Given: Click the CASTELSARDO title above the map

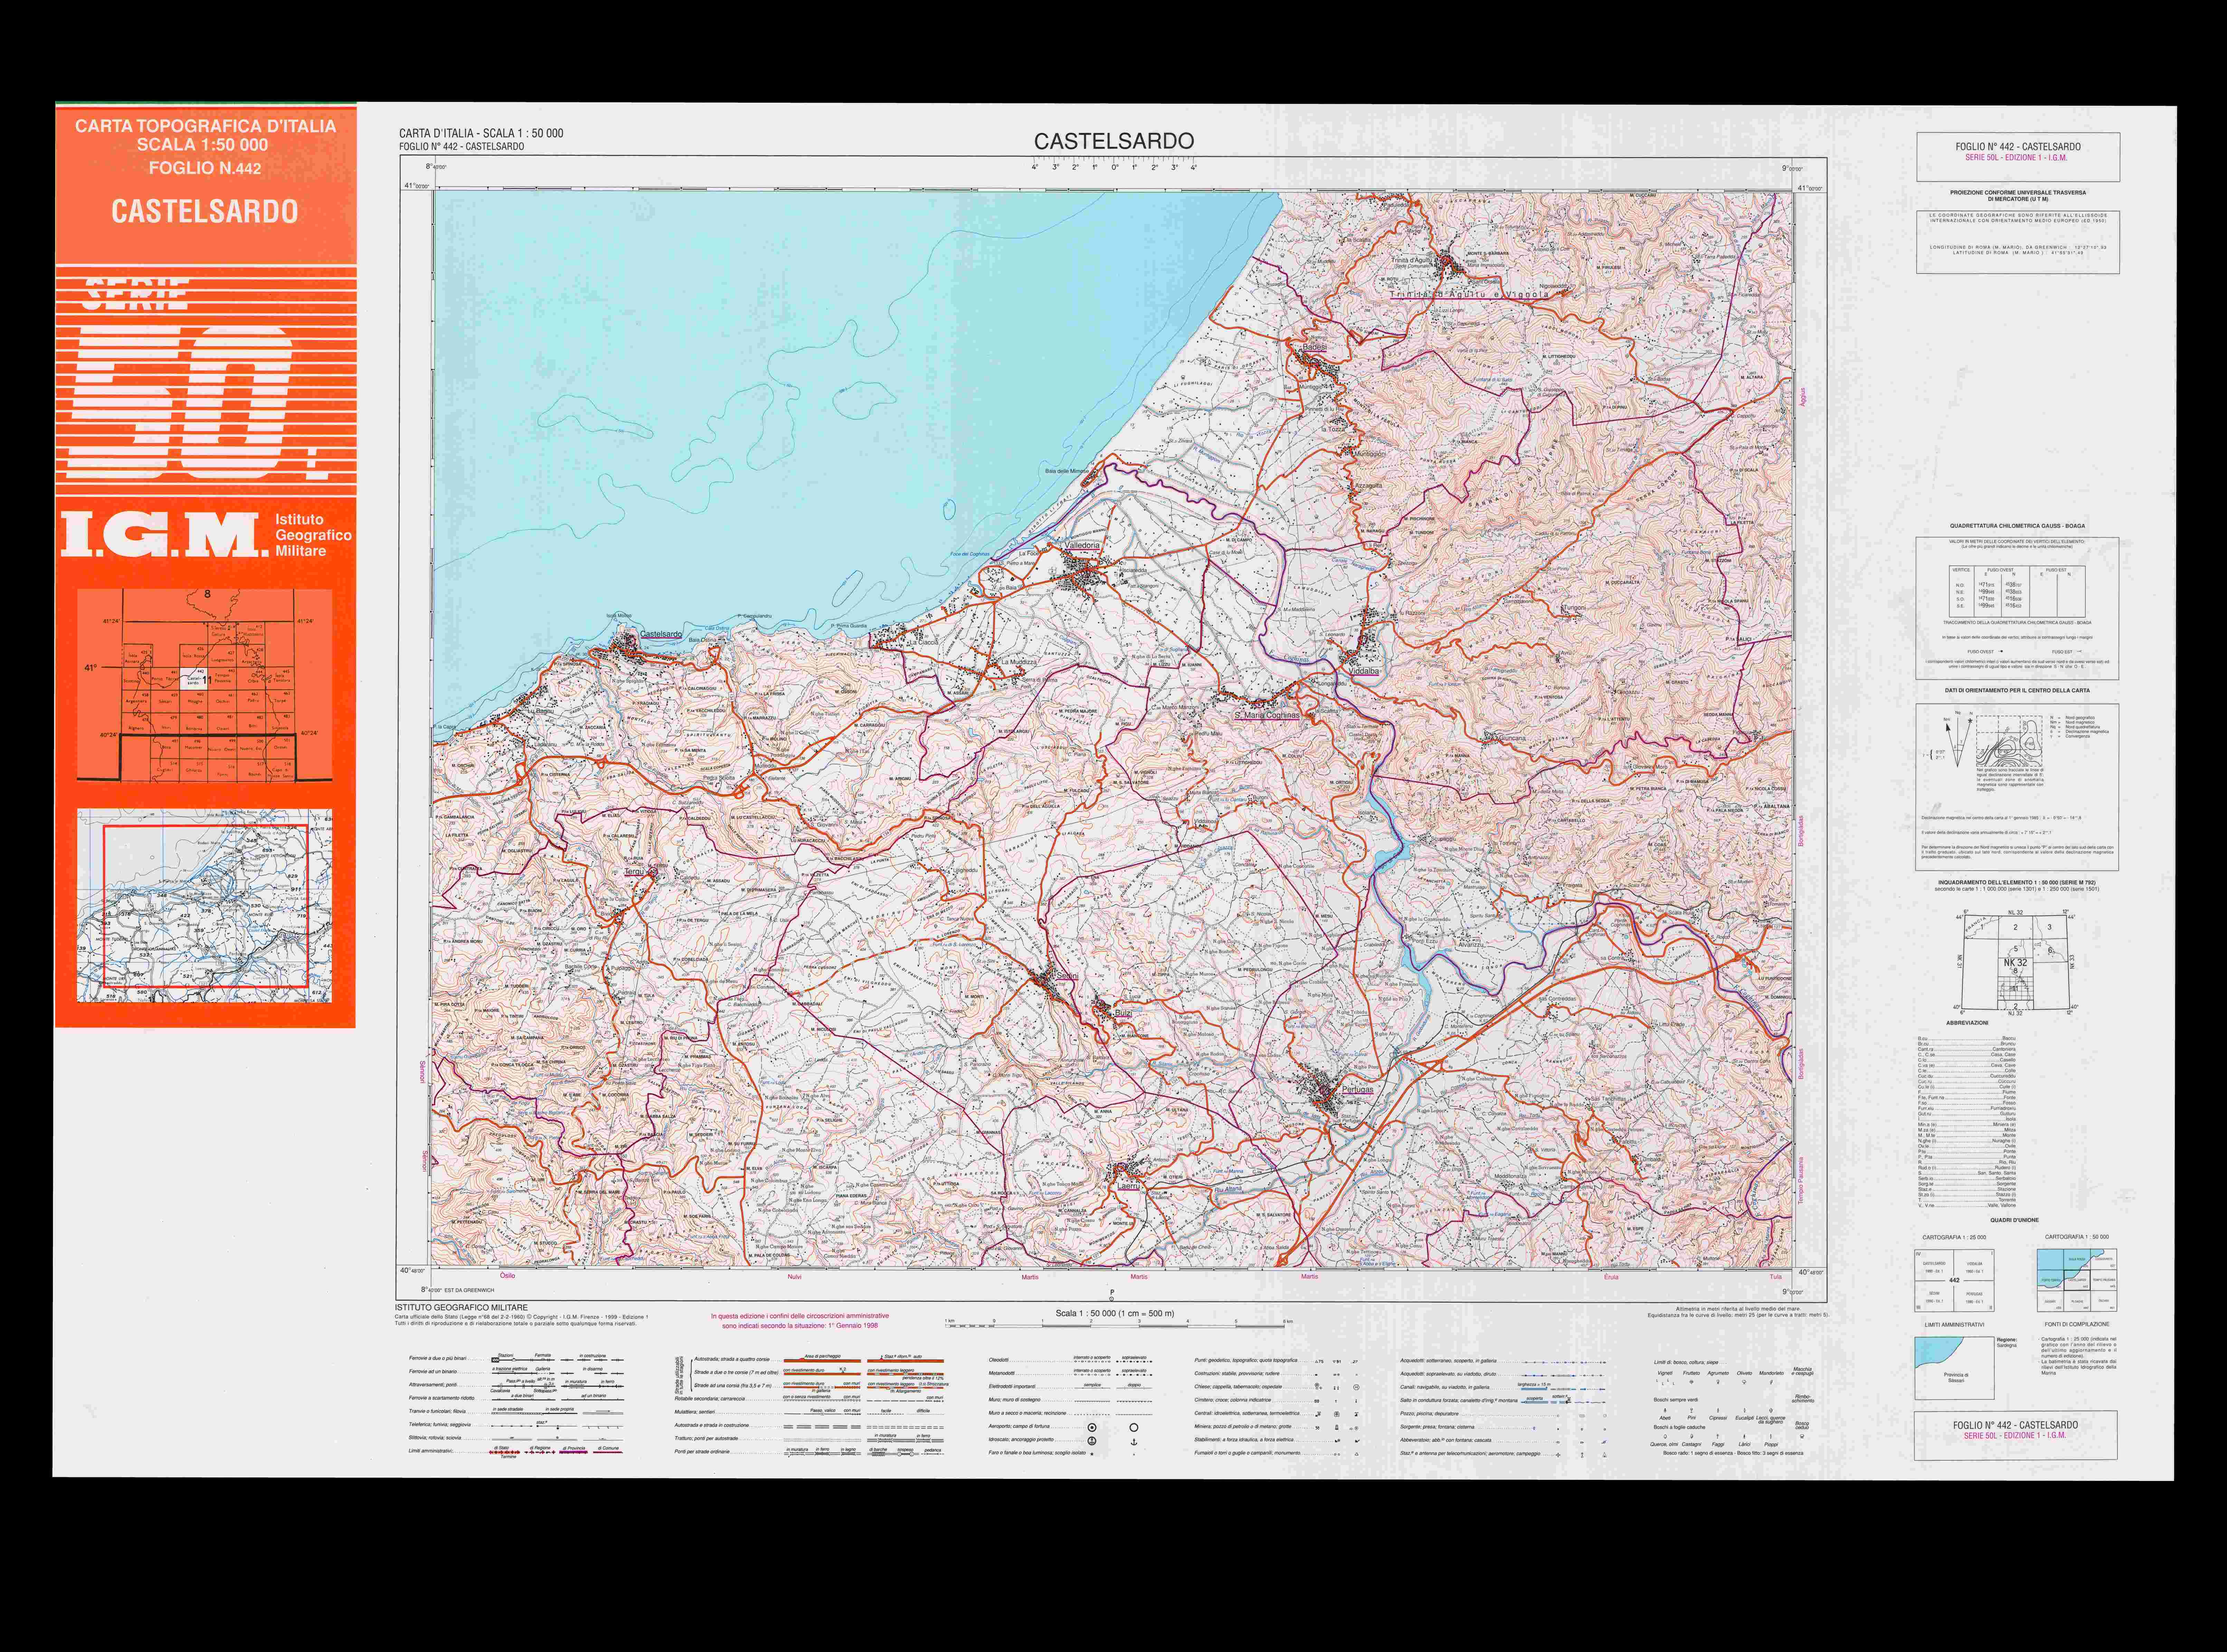Looking at the screenshot, I should [1113, 141].
